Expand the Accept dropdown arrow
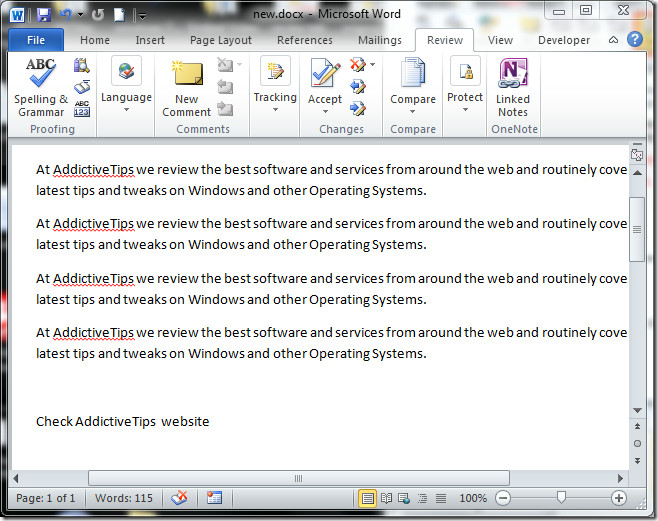Image resolution: width=658 pixels, height=521 pixels. (x=325, y=112)
